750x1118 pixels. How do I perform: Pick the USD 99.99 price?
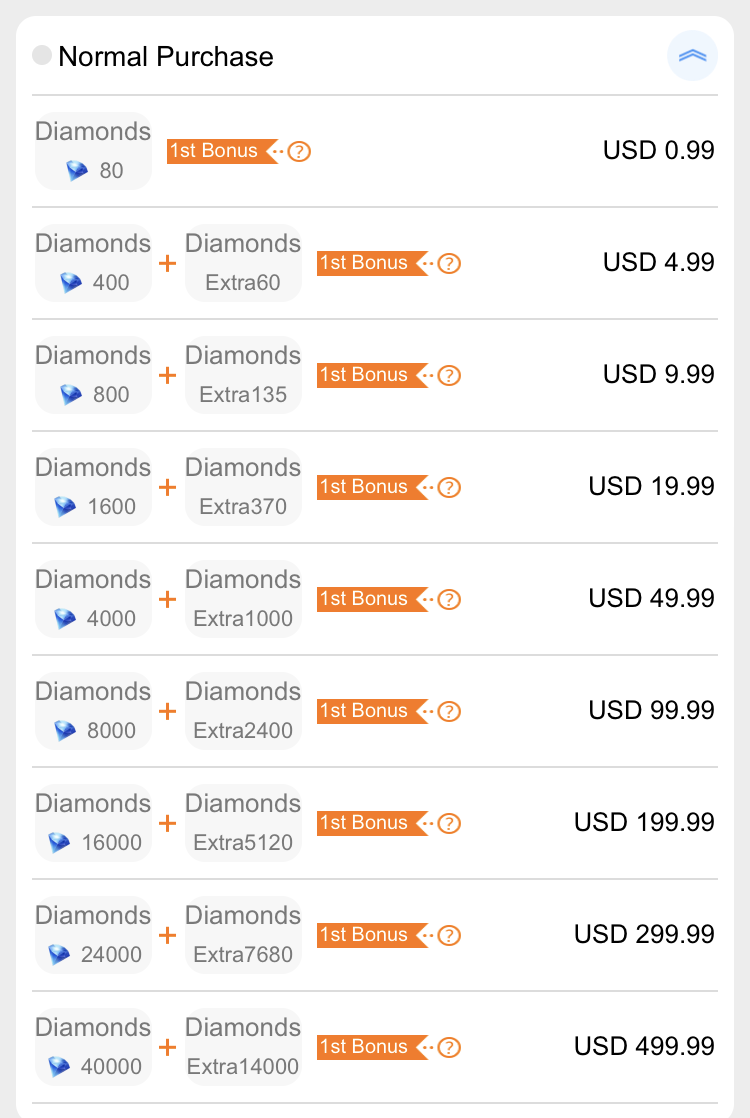[651, 710]
